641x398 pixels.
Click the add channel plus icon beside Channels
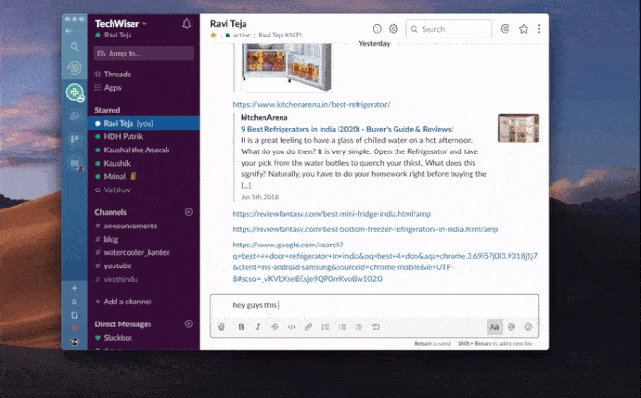coord(188,212)
